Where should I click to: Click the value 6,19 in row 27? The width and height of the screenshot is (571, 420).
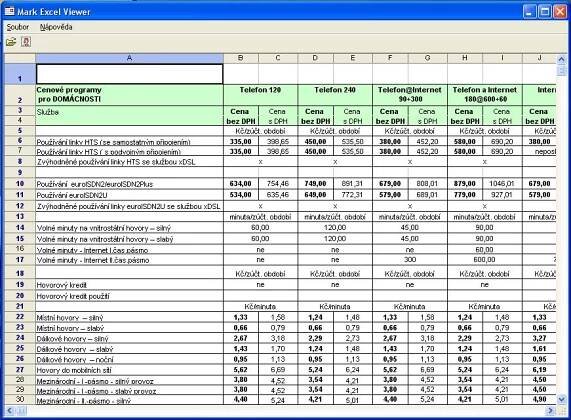539,370
